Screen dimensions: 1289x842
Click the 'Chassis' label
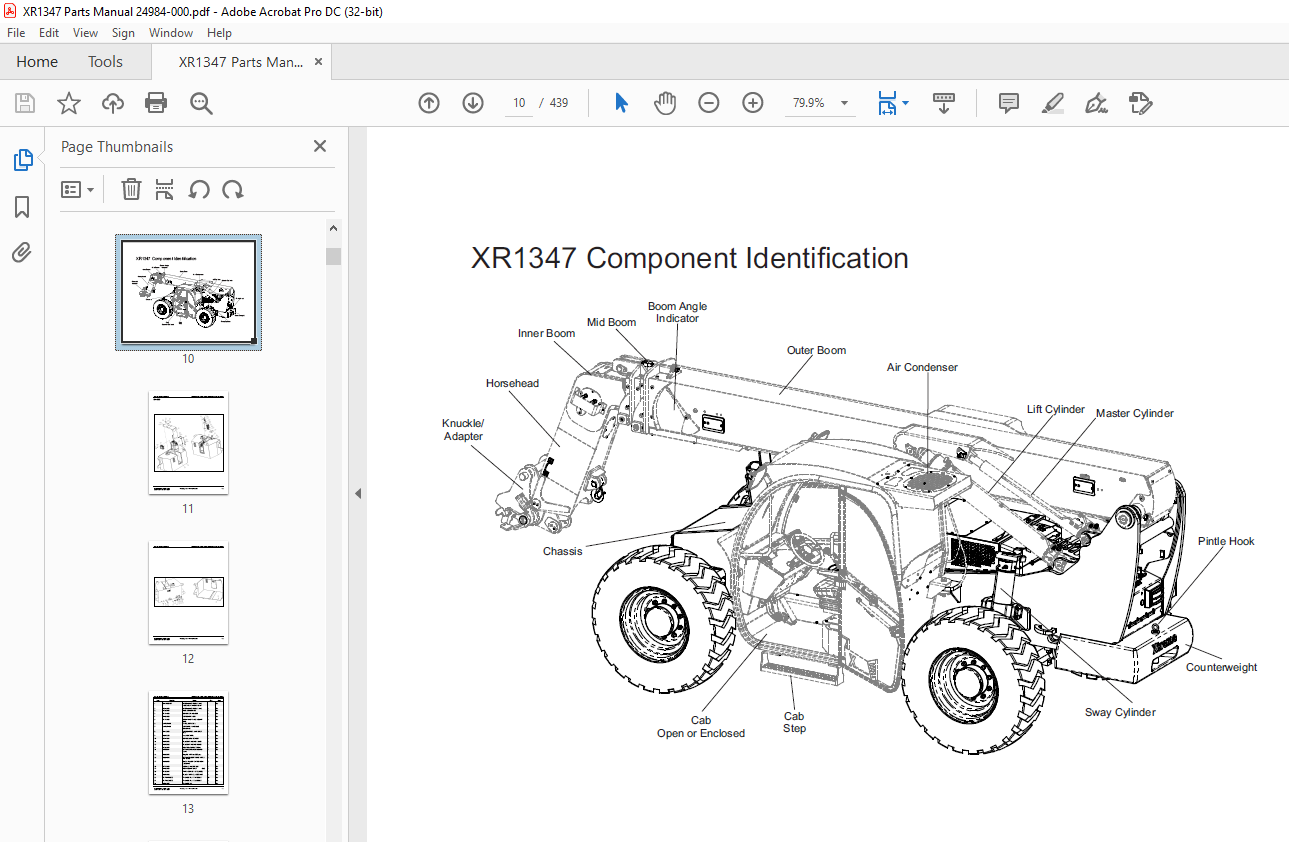[562, 551]
